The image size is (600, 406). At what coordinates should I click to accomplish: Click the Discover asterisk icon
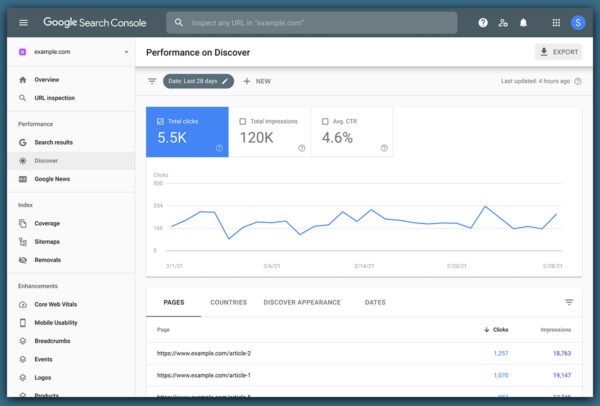pos(23,161)
